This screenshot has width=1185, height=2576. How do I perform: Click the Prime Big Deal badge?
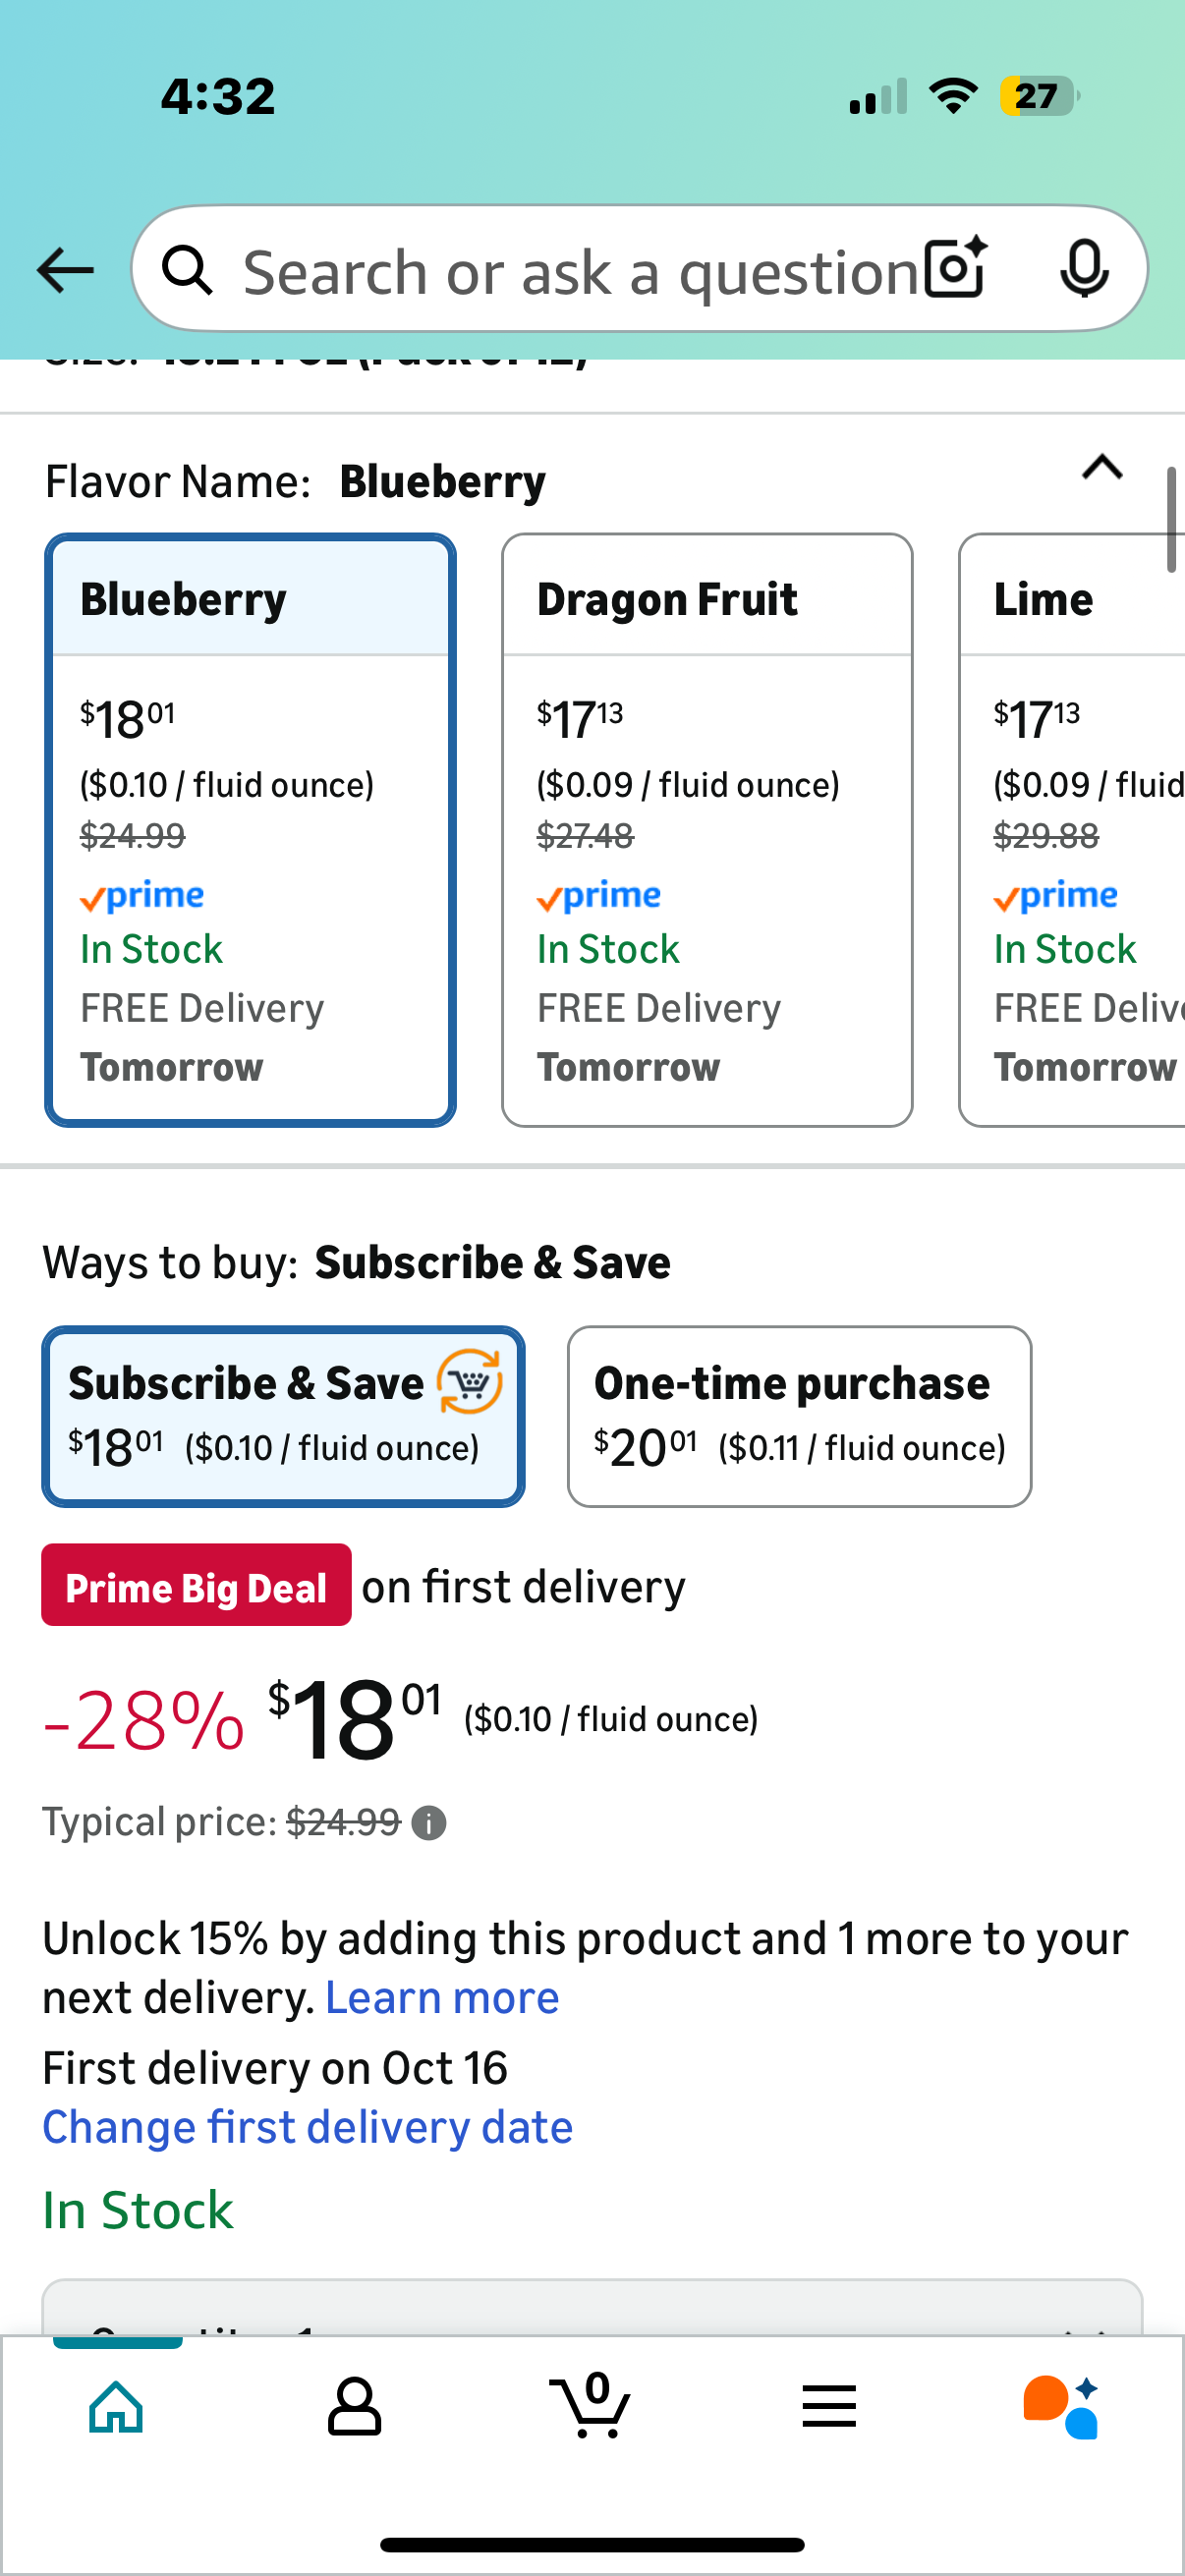click(196, 1587)
